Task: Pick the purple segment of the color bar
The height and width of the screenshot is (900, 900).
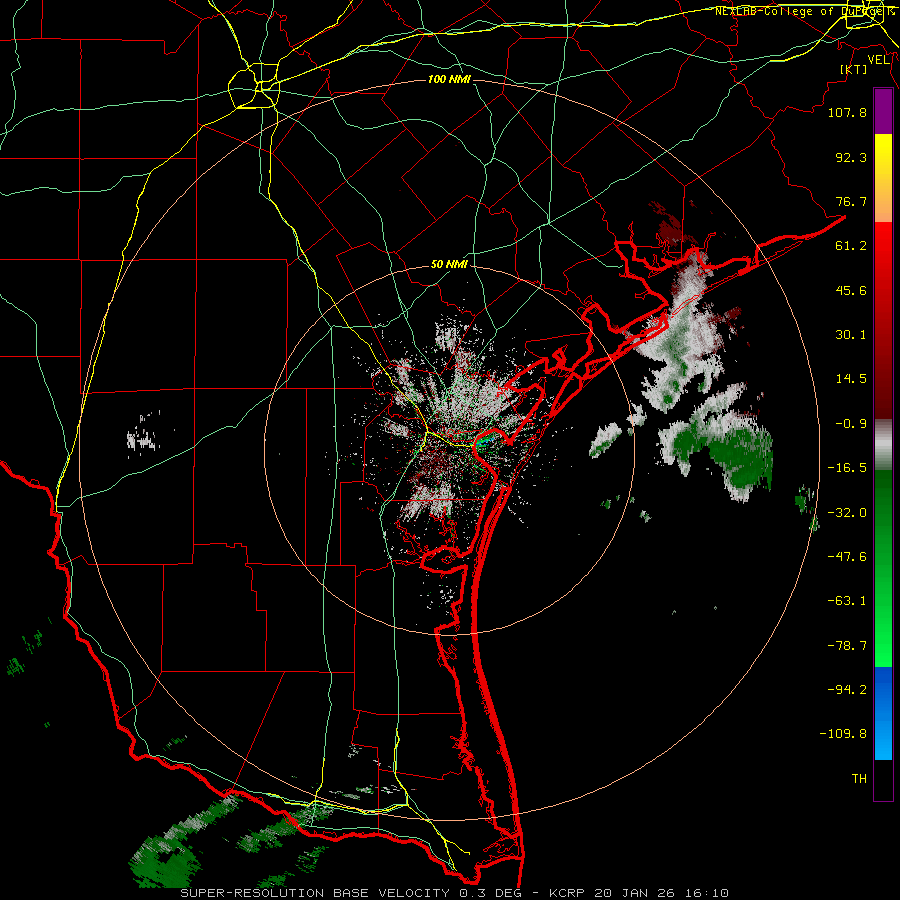Action: coord(883,112)
